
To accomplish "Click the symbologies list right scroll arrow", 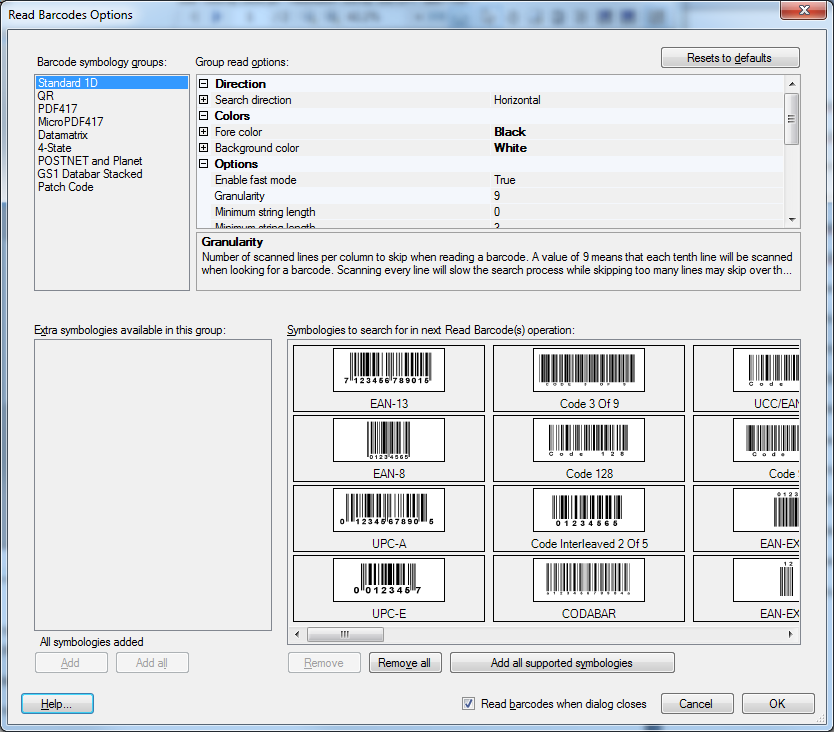I will pyautogui.click(x=791, y=634).
